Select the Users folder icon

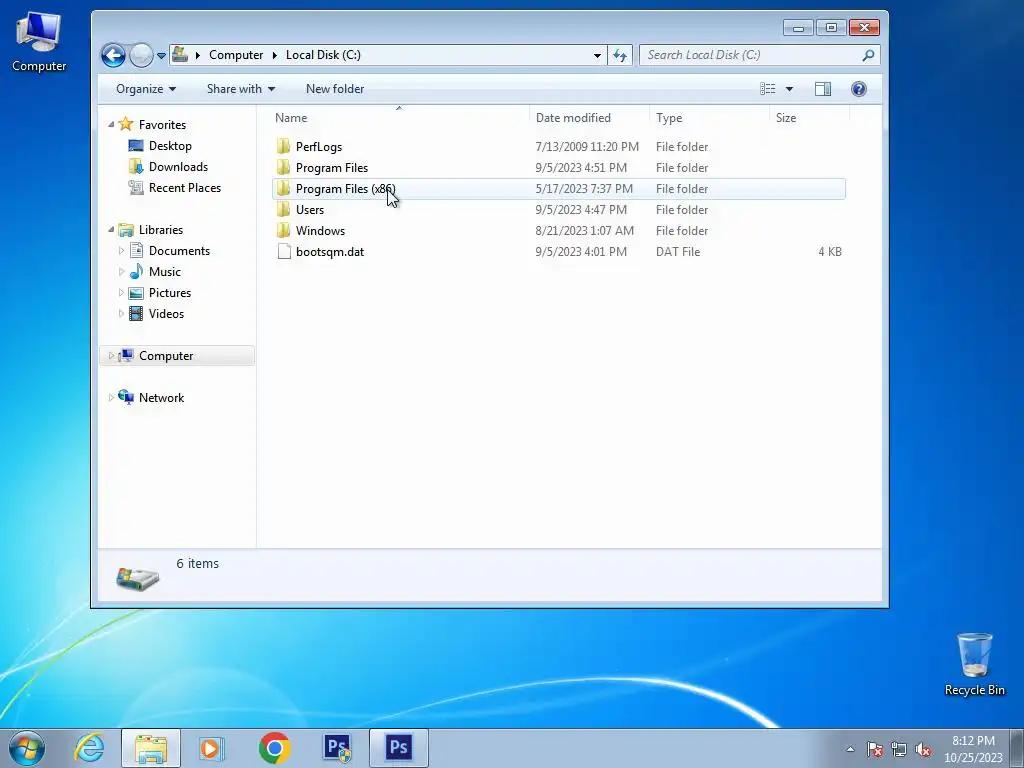pyautogui.click(x=283, y=210)
